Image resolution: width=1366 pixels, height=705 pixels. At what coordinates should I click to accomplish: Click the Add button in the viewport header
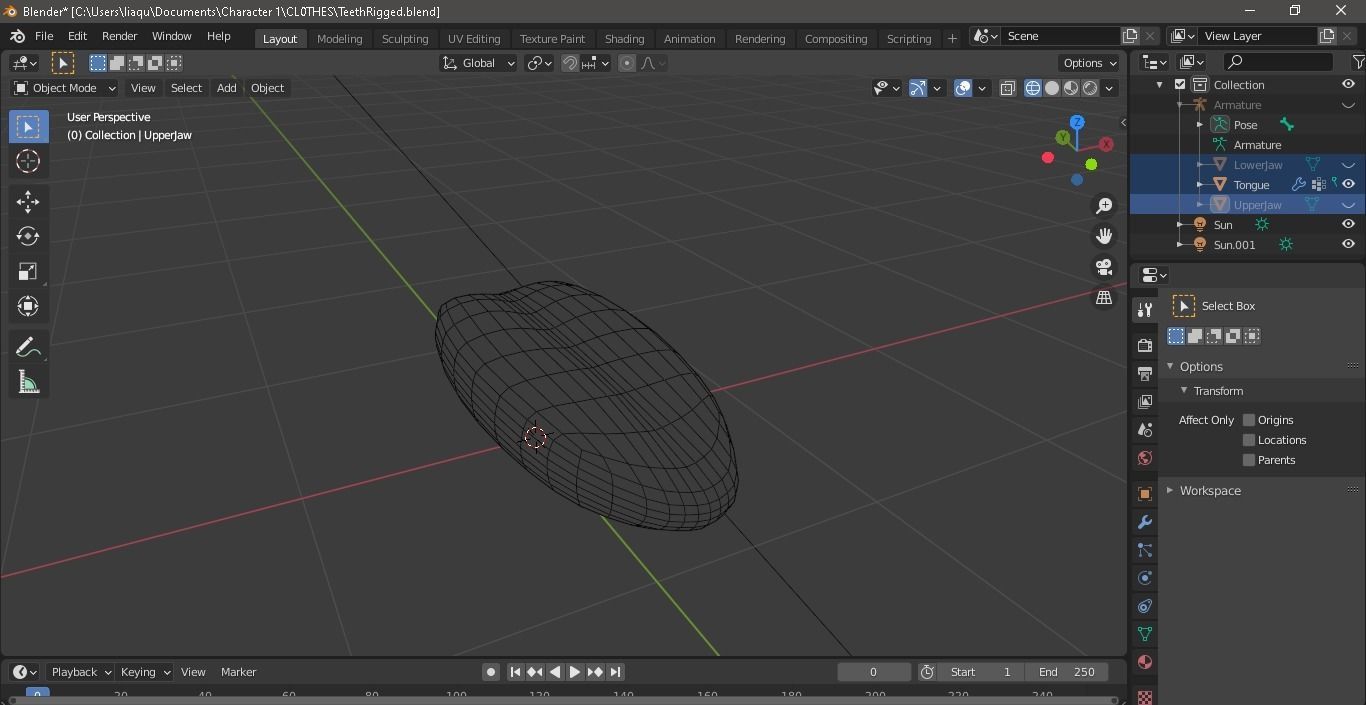[x=226, y=88]
